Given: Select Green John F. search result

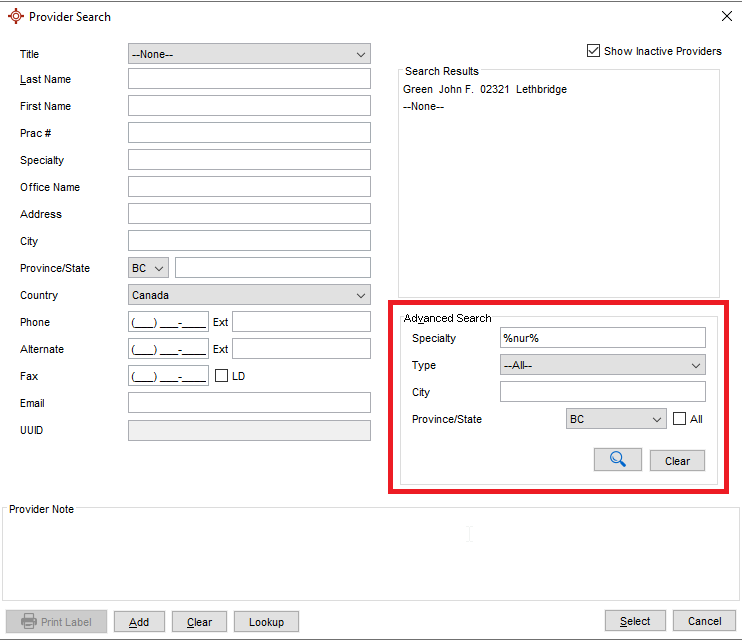Looking at the screenshot, I should pyautogui.click(x=484, y=90).
